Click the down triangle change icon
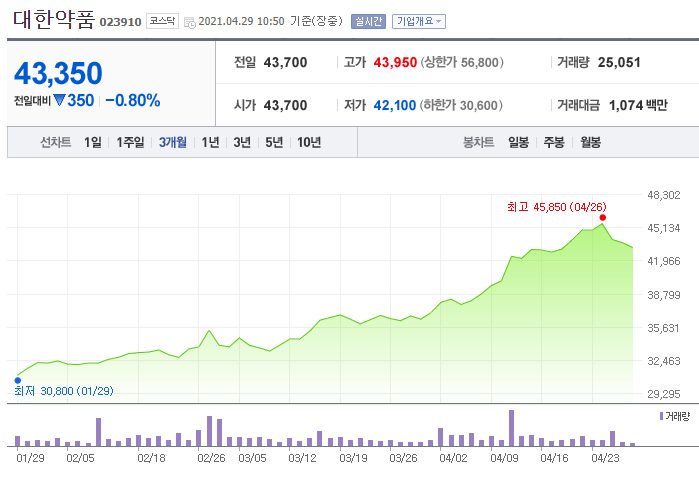Viewport: 699px width, 479px height. tap(60, 100)
